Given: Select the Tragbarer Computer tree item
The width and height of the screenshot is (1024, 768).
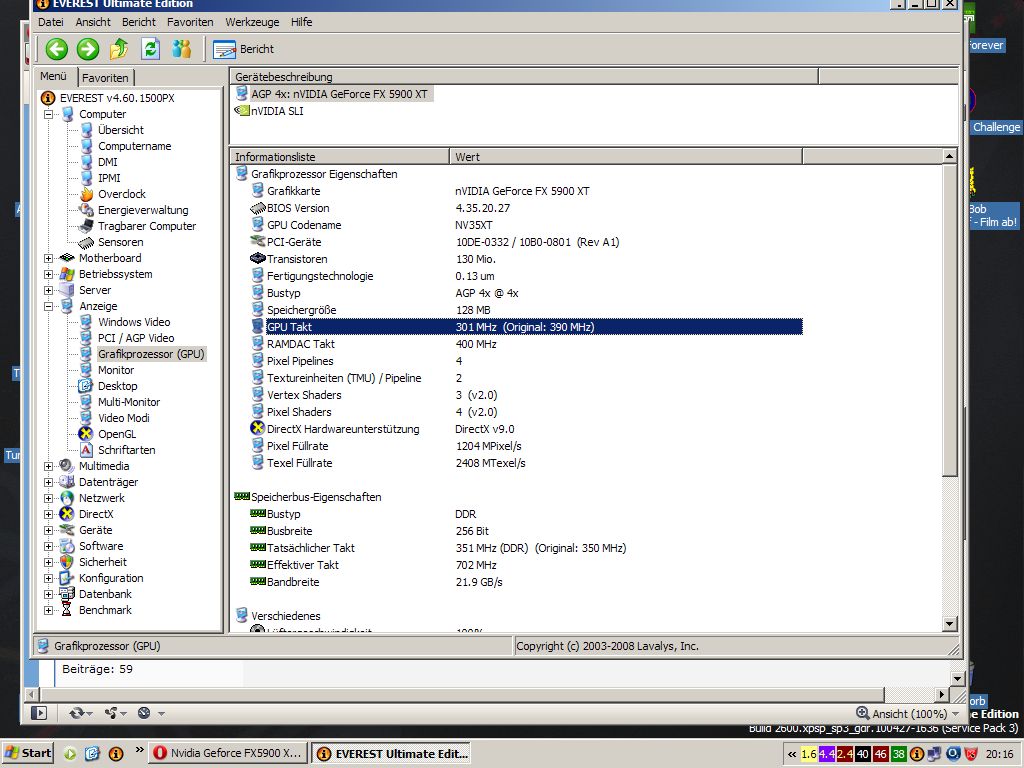Looking at the screenshot, I should pyautogui.click(x=147, y=226).
